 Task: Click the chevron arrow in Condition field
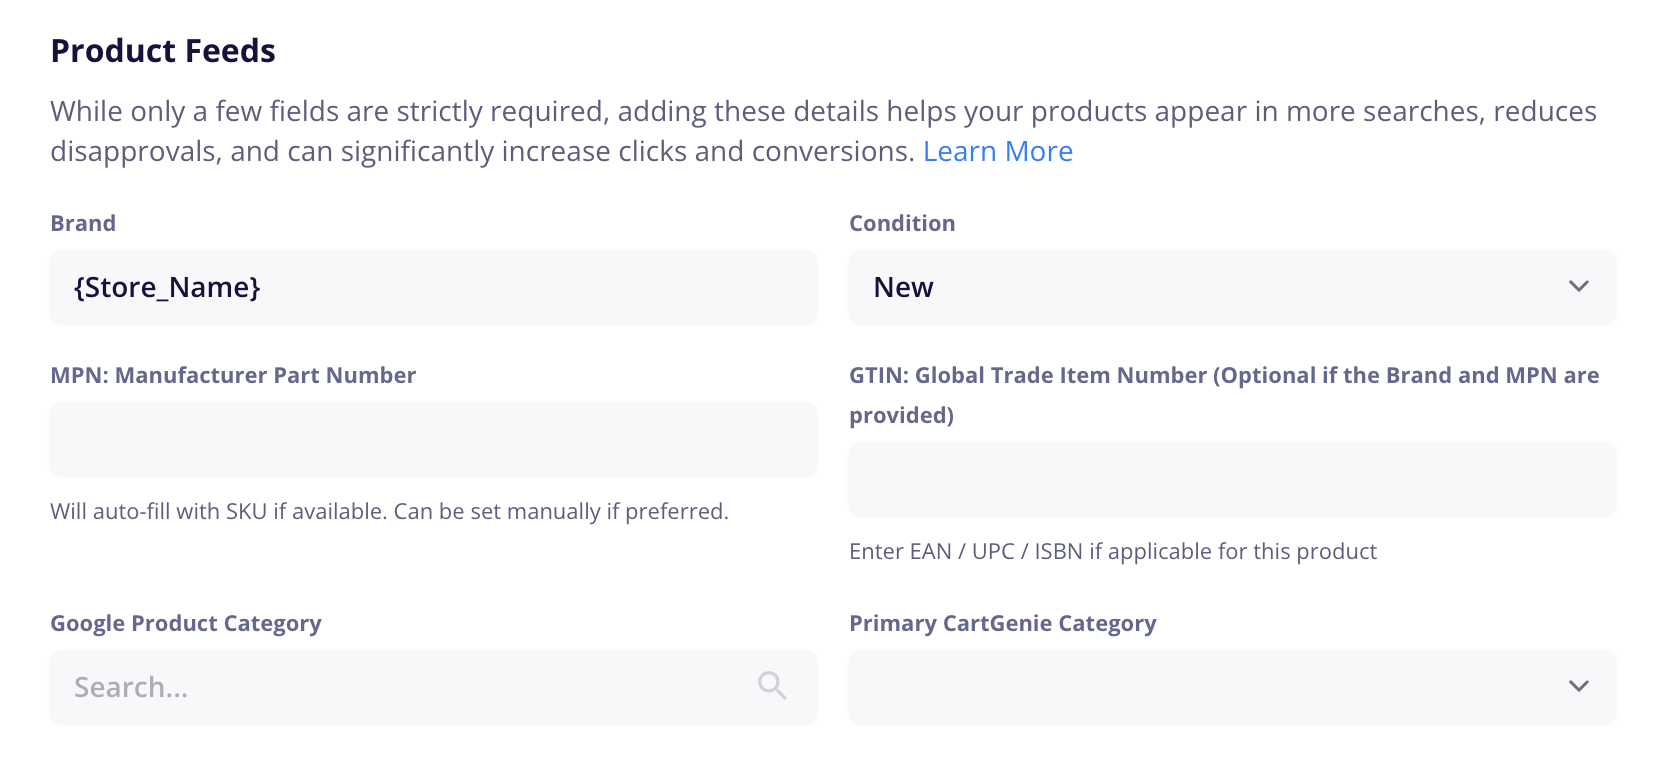tap(1579, 287)
